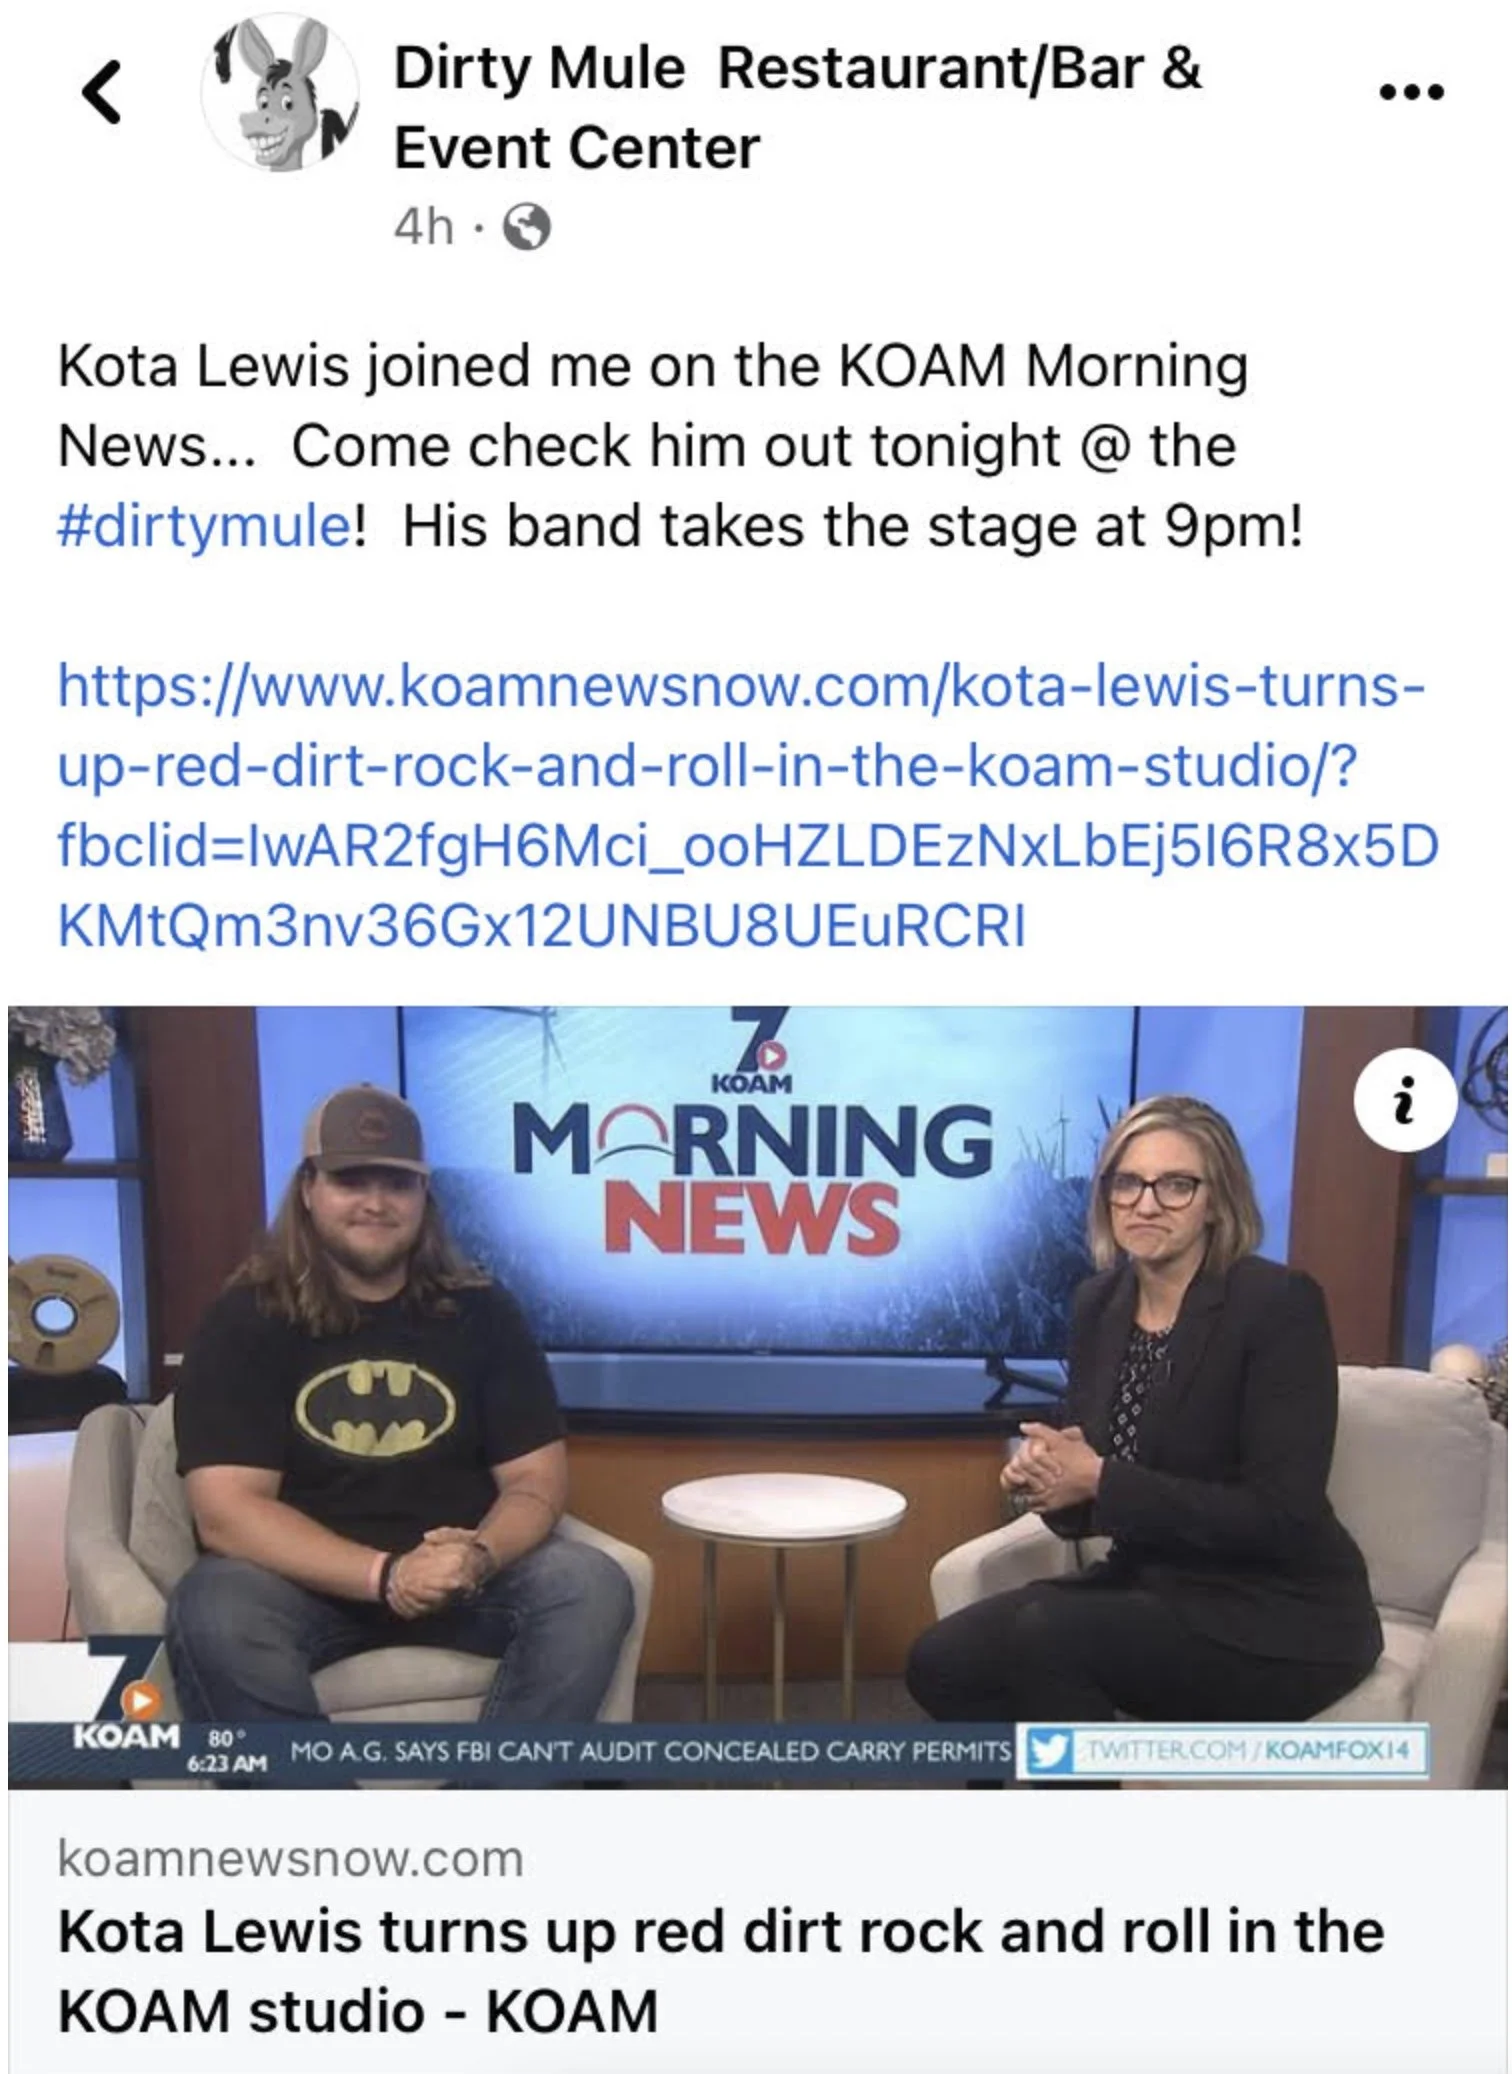This screenshot has width=1512, height=2074.
Task: Click the globe public privacy icon
Action: (526, 228)
